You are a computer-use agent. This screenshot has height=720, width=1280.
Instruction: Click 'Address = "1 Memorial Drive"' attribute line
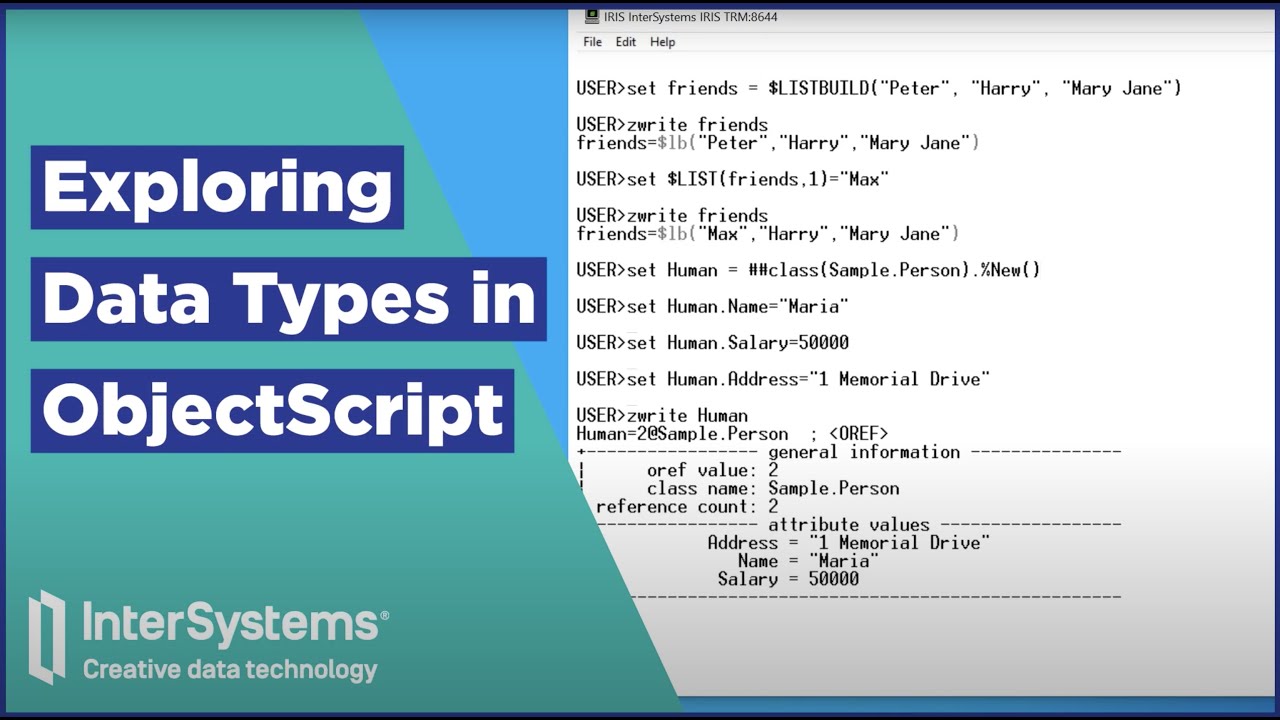[x=848, y=543]
